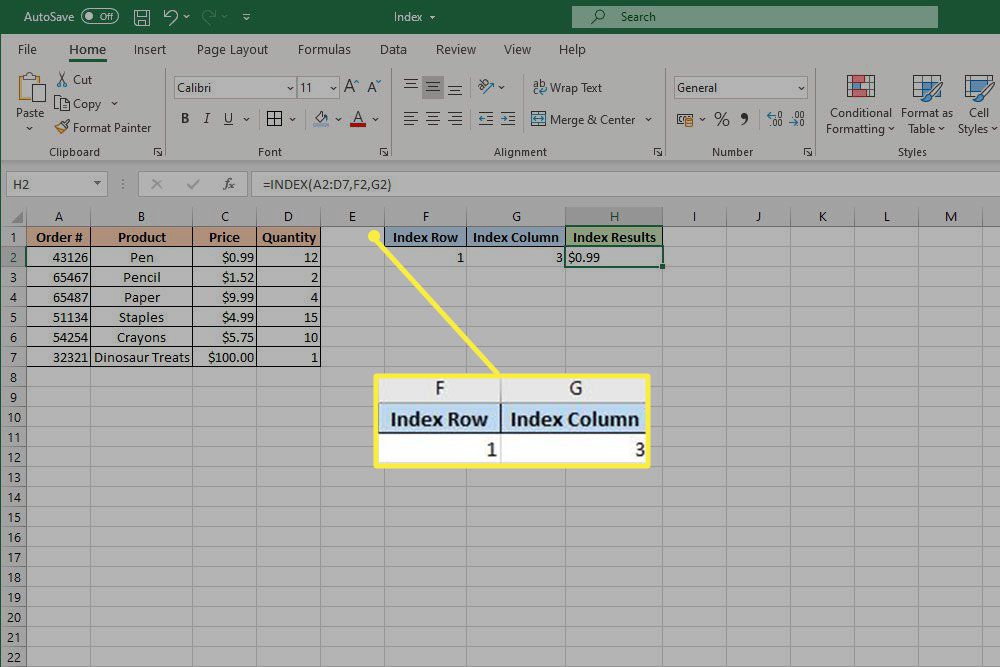Open the Name Box dropdown arrow
The image size is (1000, 667).
pyautogui.click(x=97, y=184)
